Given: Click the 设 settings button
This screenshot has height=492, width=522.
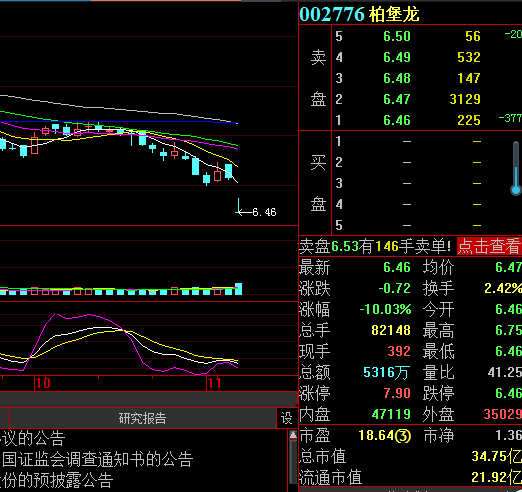Looking at the screenshot, I should coord(286,418).
